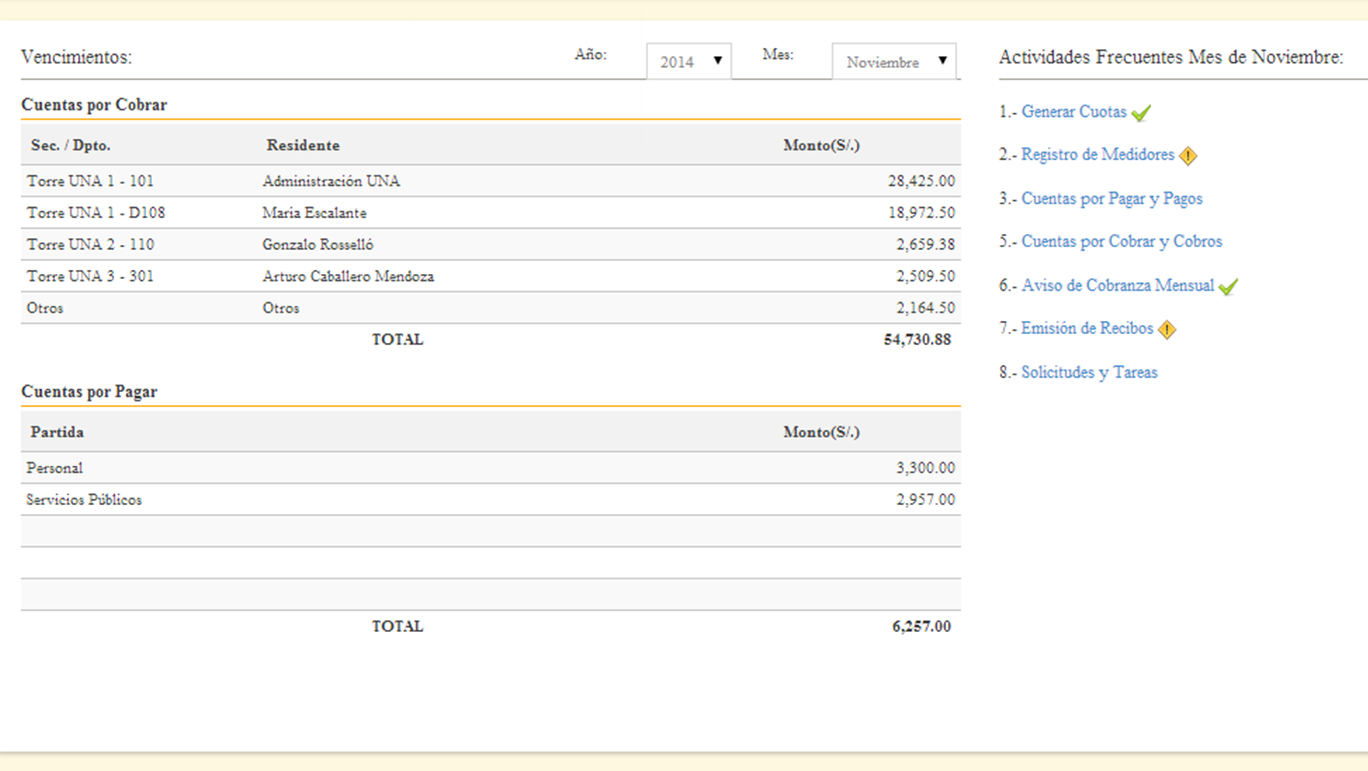
Task: Click Arturo Caballero Mendoza row
Action: point(348,276)
